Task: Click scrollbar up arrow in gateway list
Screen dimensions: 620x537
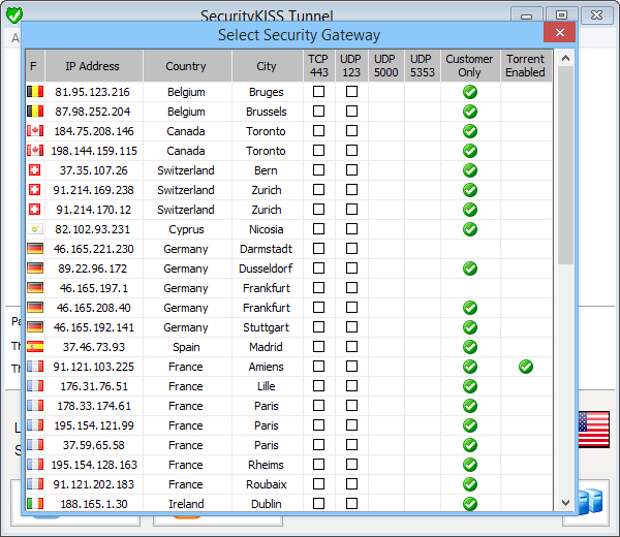Action: [565, 59]
